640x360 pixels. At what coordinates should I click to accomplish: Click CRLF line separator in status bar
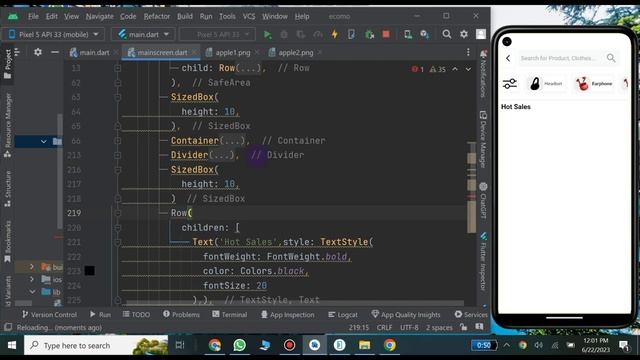click(384, 328)
